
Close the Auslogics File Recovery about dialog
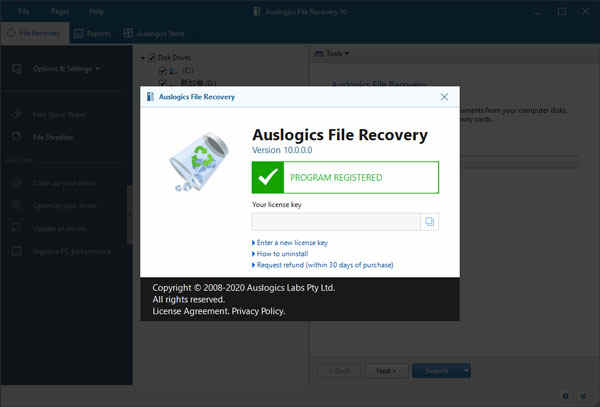pyautogui.click(x=444, y=97)
